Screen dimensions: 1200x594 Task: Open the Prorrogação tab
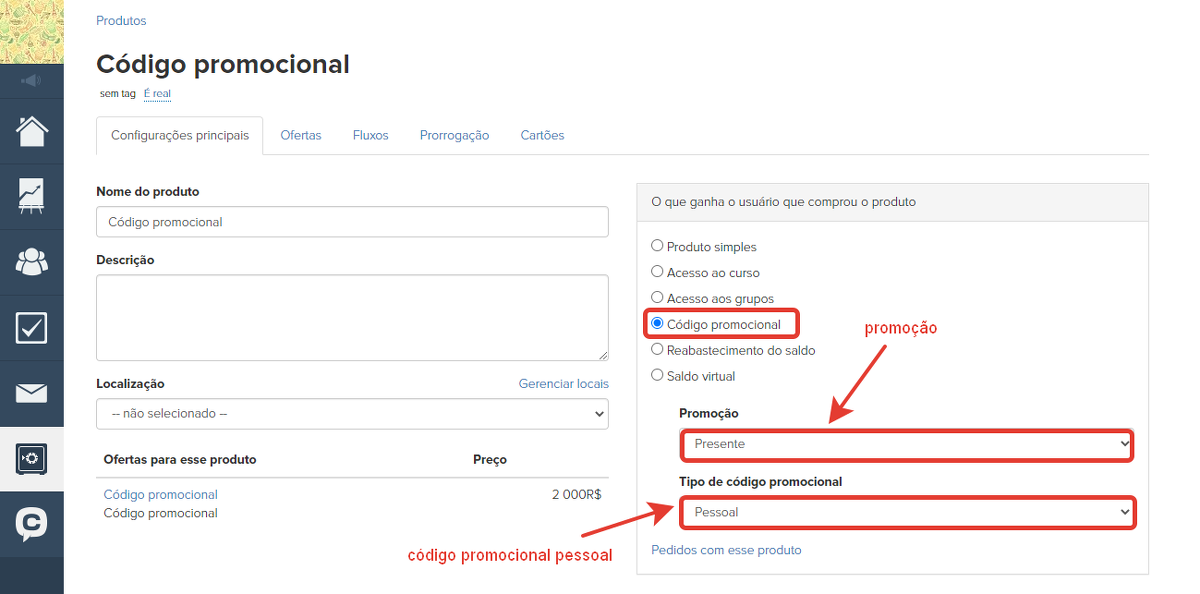[454, 136]
